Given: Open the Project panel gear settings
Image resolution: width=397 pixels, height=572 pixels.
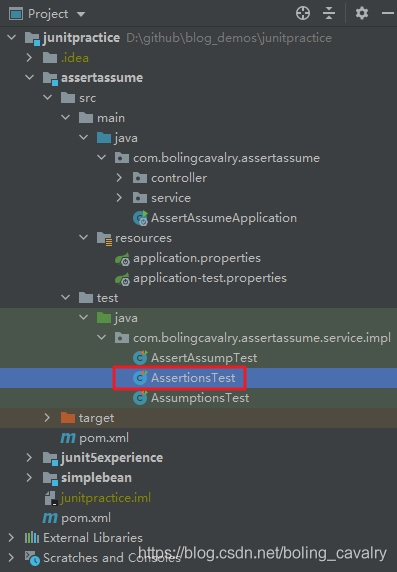Looking at the screenshot, I should [362, 13].
